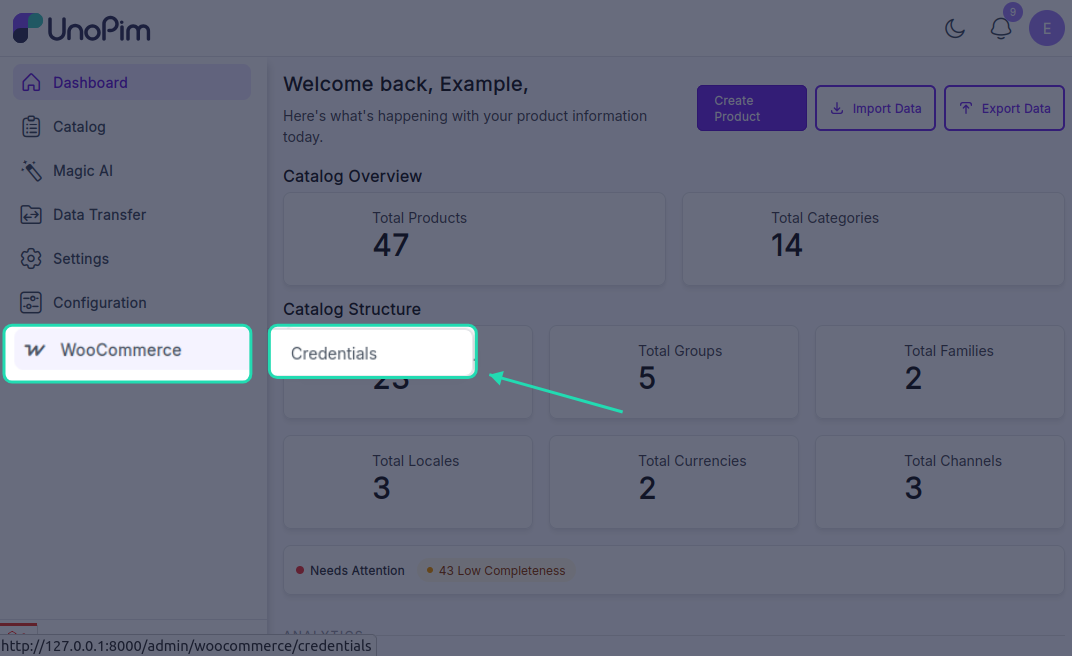Open the Total Categories card
The width and height of the screenshot is (1072, 656).
(x=873, y=239)
